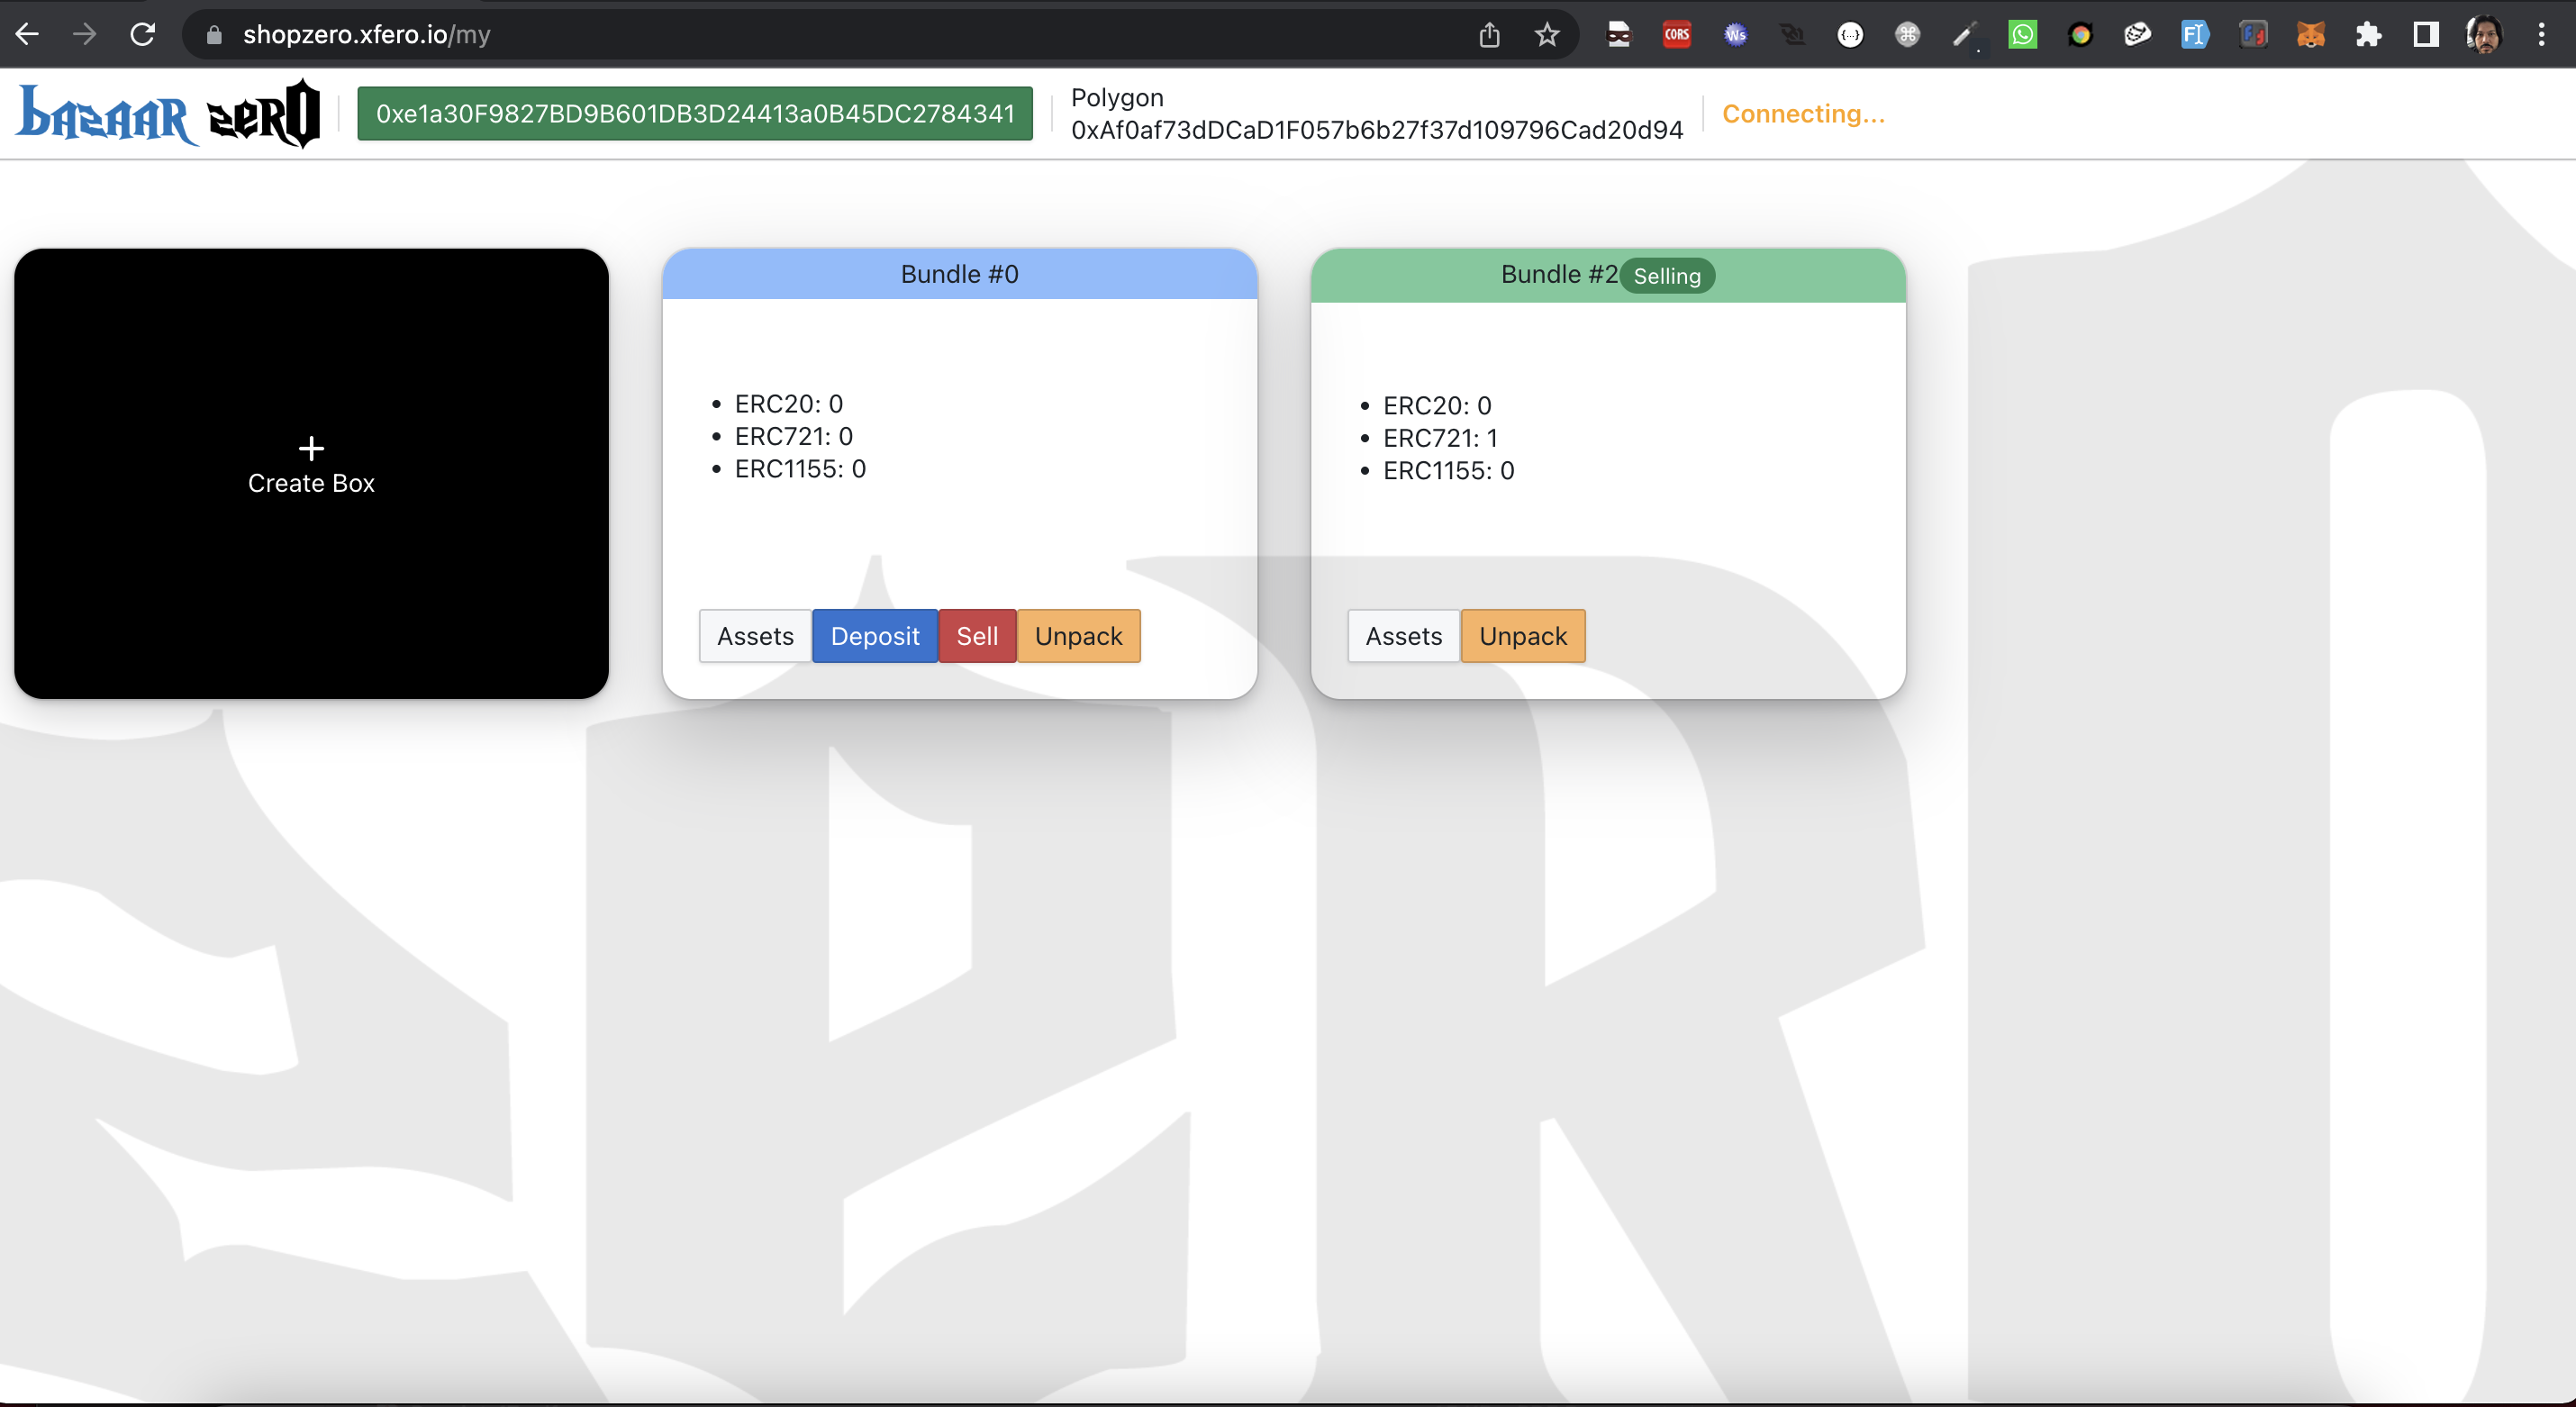
Task: Click the share page icon
Action: pos(1489,35)
